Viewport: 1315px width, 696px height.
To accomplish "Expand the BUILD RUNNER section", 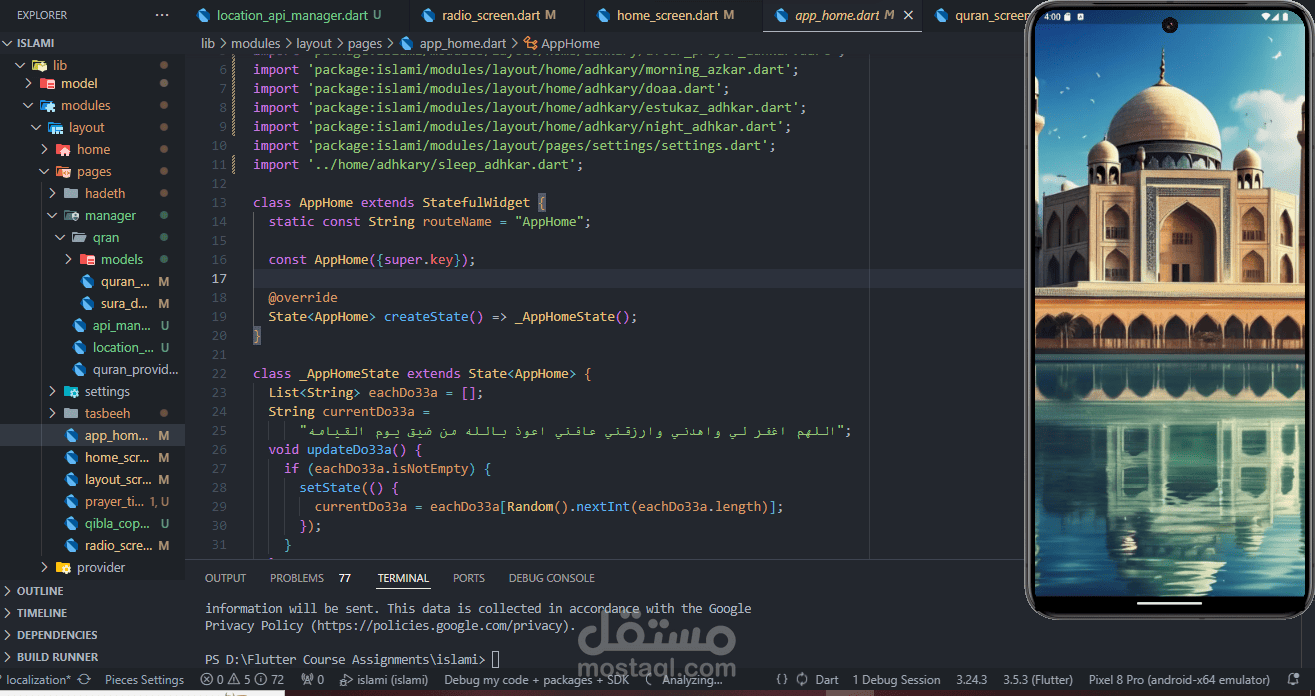I will (x=57, y=657).
